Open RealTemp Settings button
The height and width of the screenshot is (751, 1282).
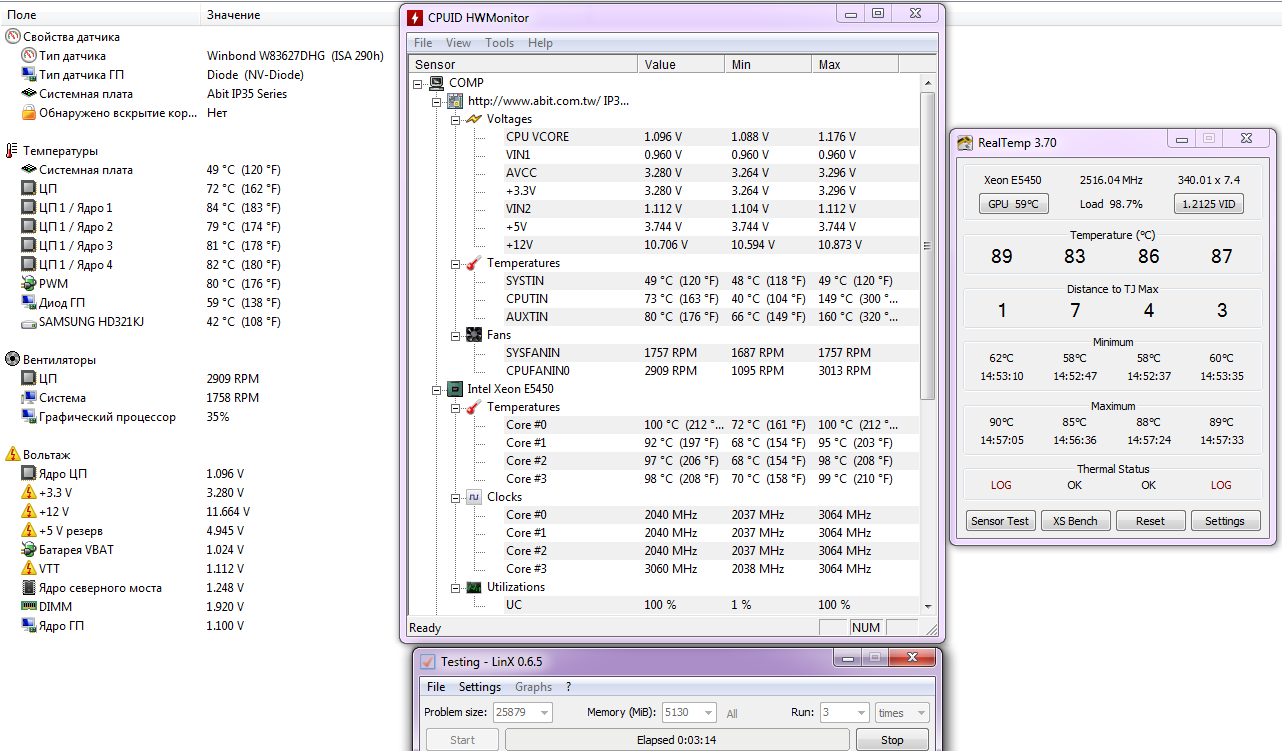coord(1225,521)
